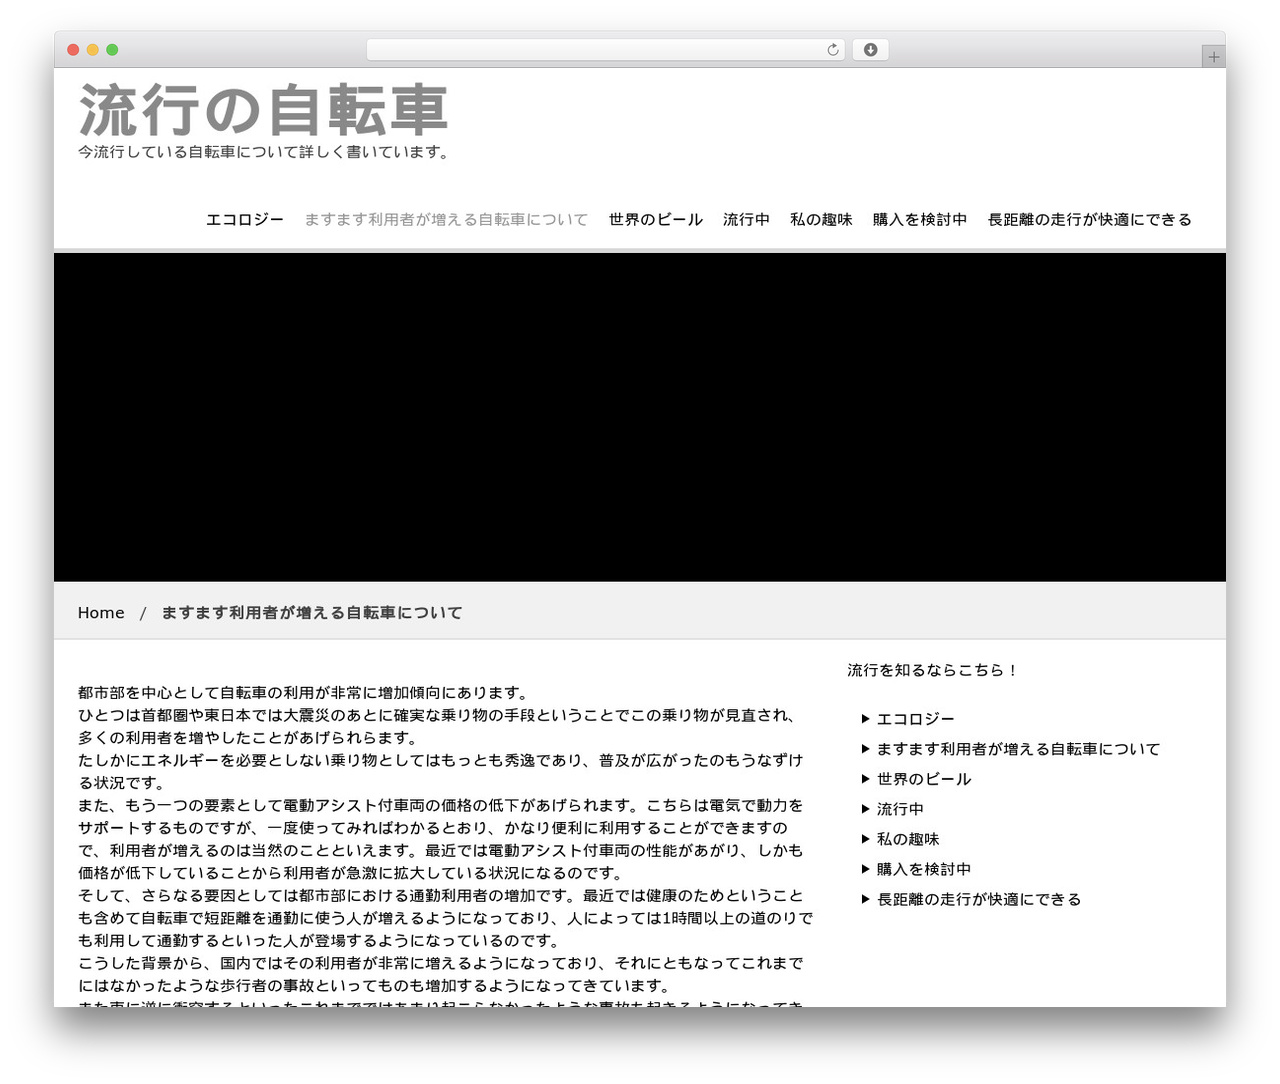This screenshot has height=1084, width=1280.
Task: Click the black header banner image
Action: 640,417
